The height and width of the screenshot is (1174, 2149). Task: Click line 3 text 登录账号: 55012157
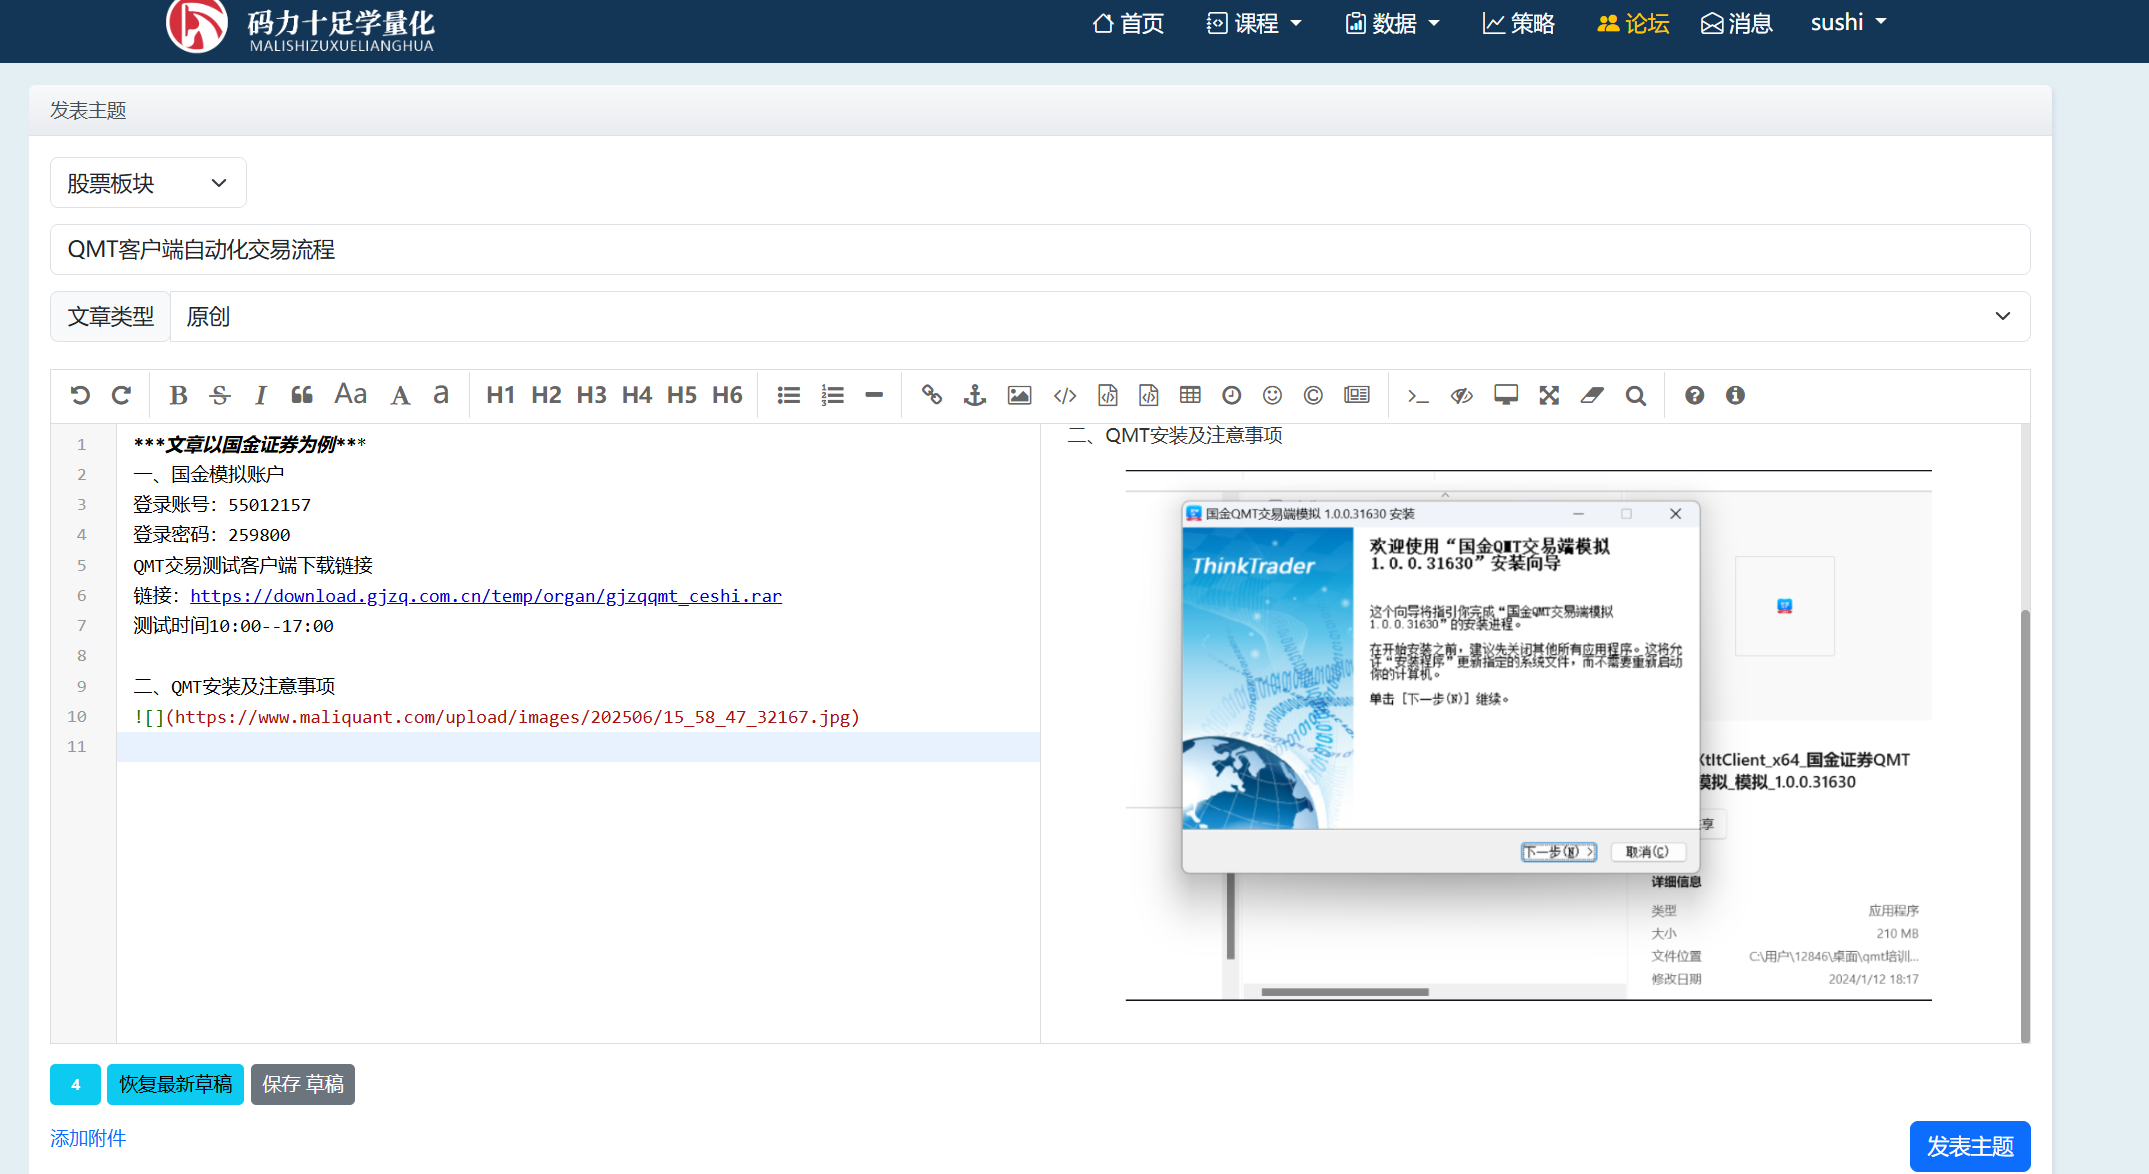222,505
